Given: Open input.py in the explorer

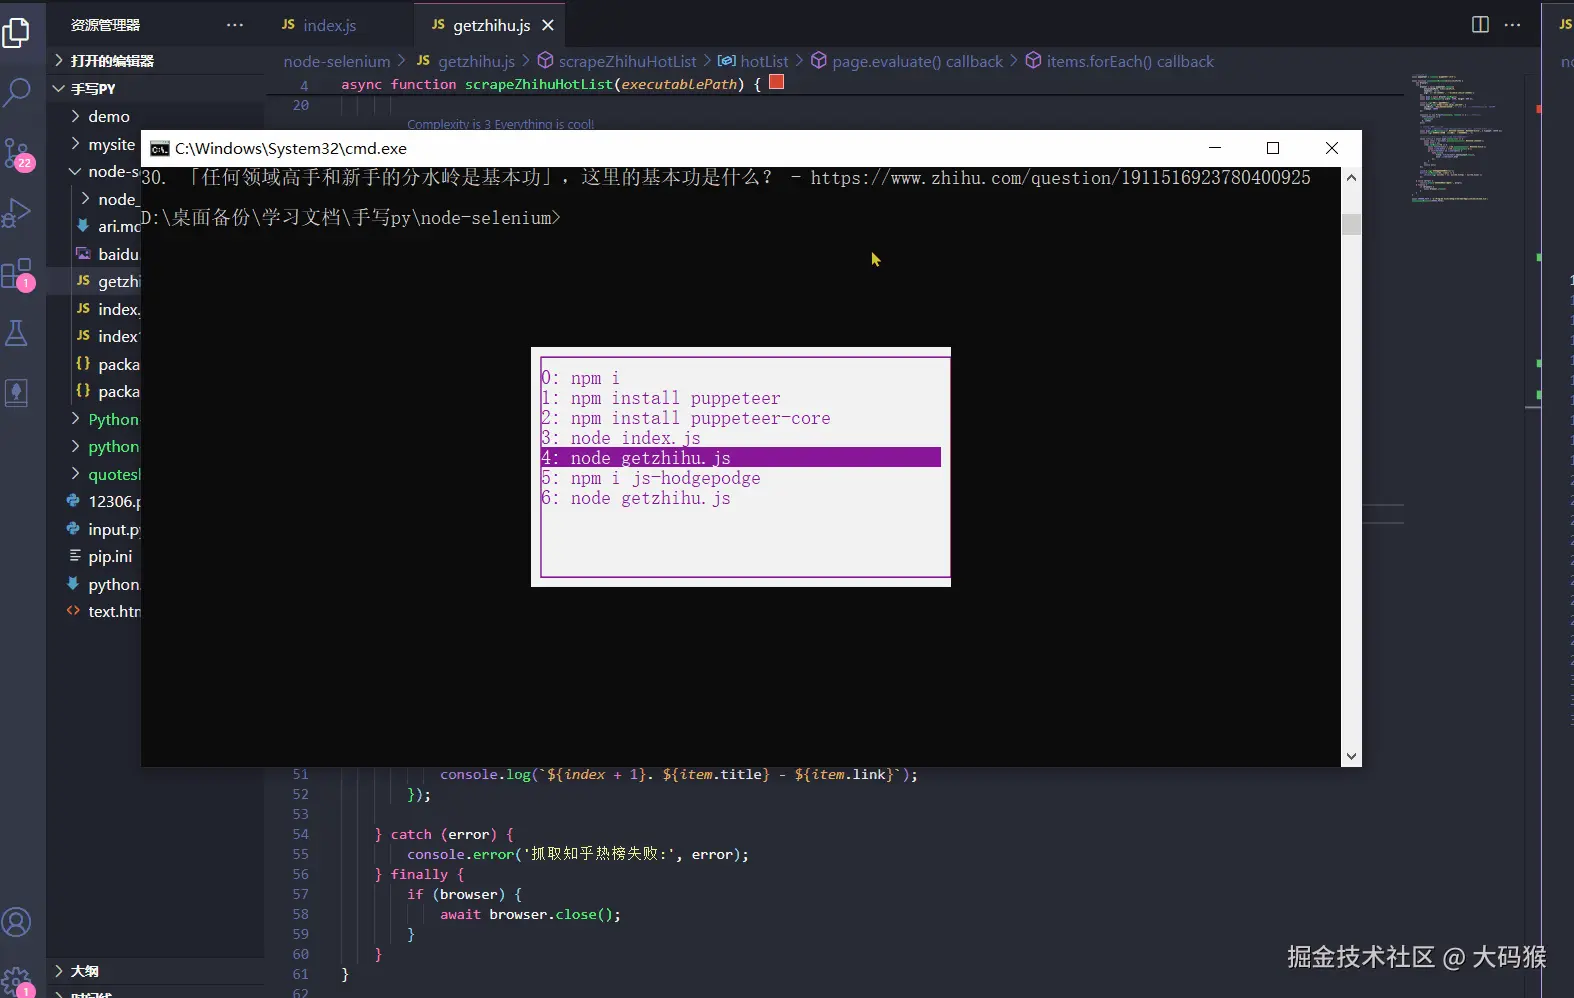Looking at the screenshot, I should (104, 530).
